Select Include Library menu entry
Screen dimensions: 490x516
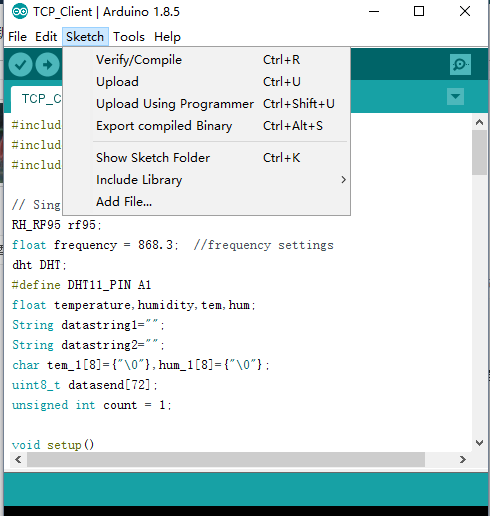pos(207,180)
